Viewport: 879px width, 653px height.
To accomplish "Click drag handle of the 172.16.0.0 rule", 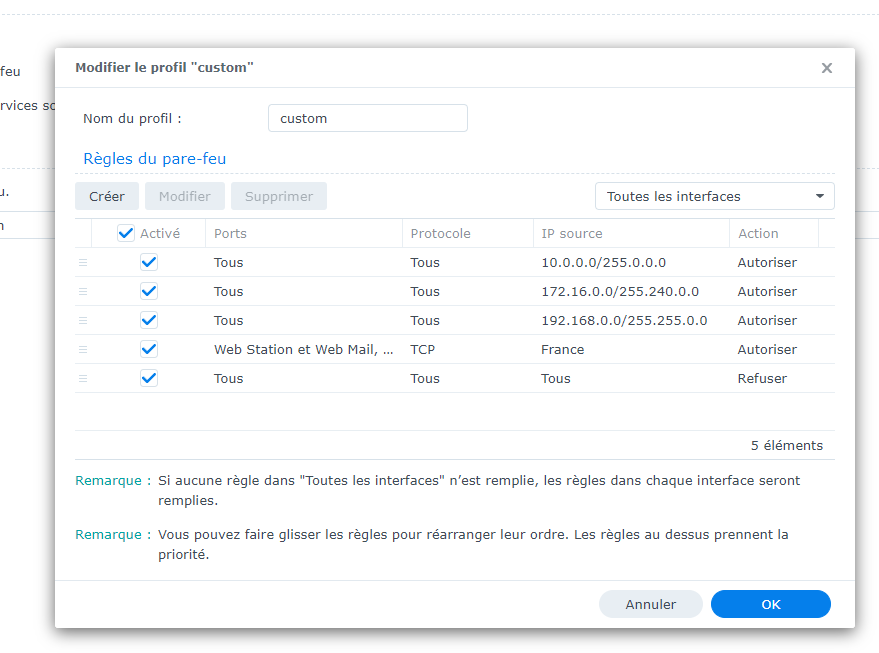I will [x=83, y=291].
